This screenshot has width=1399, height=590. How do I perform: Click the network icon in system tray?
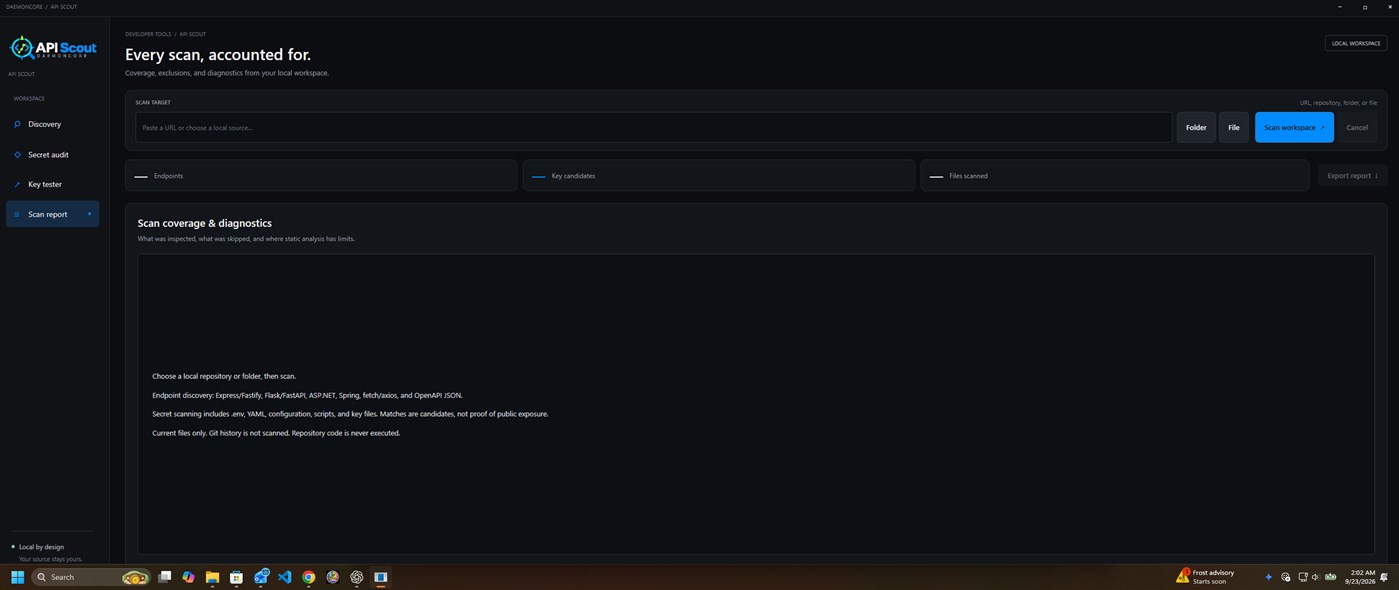pos(1302,577)
